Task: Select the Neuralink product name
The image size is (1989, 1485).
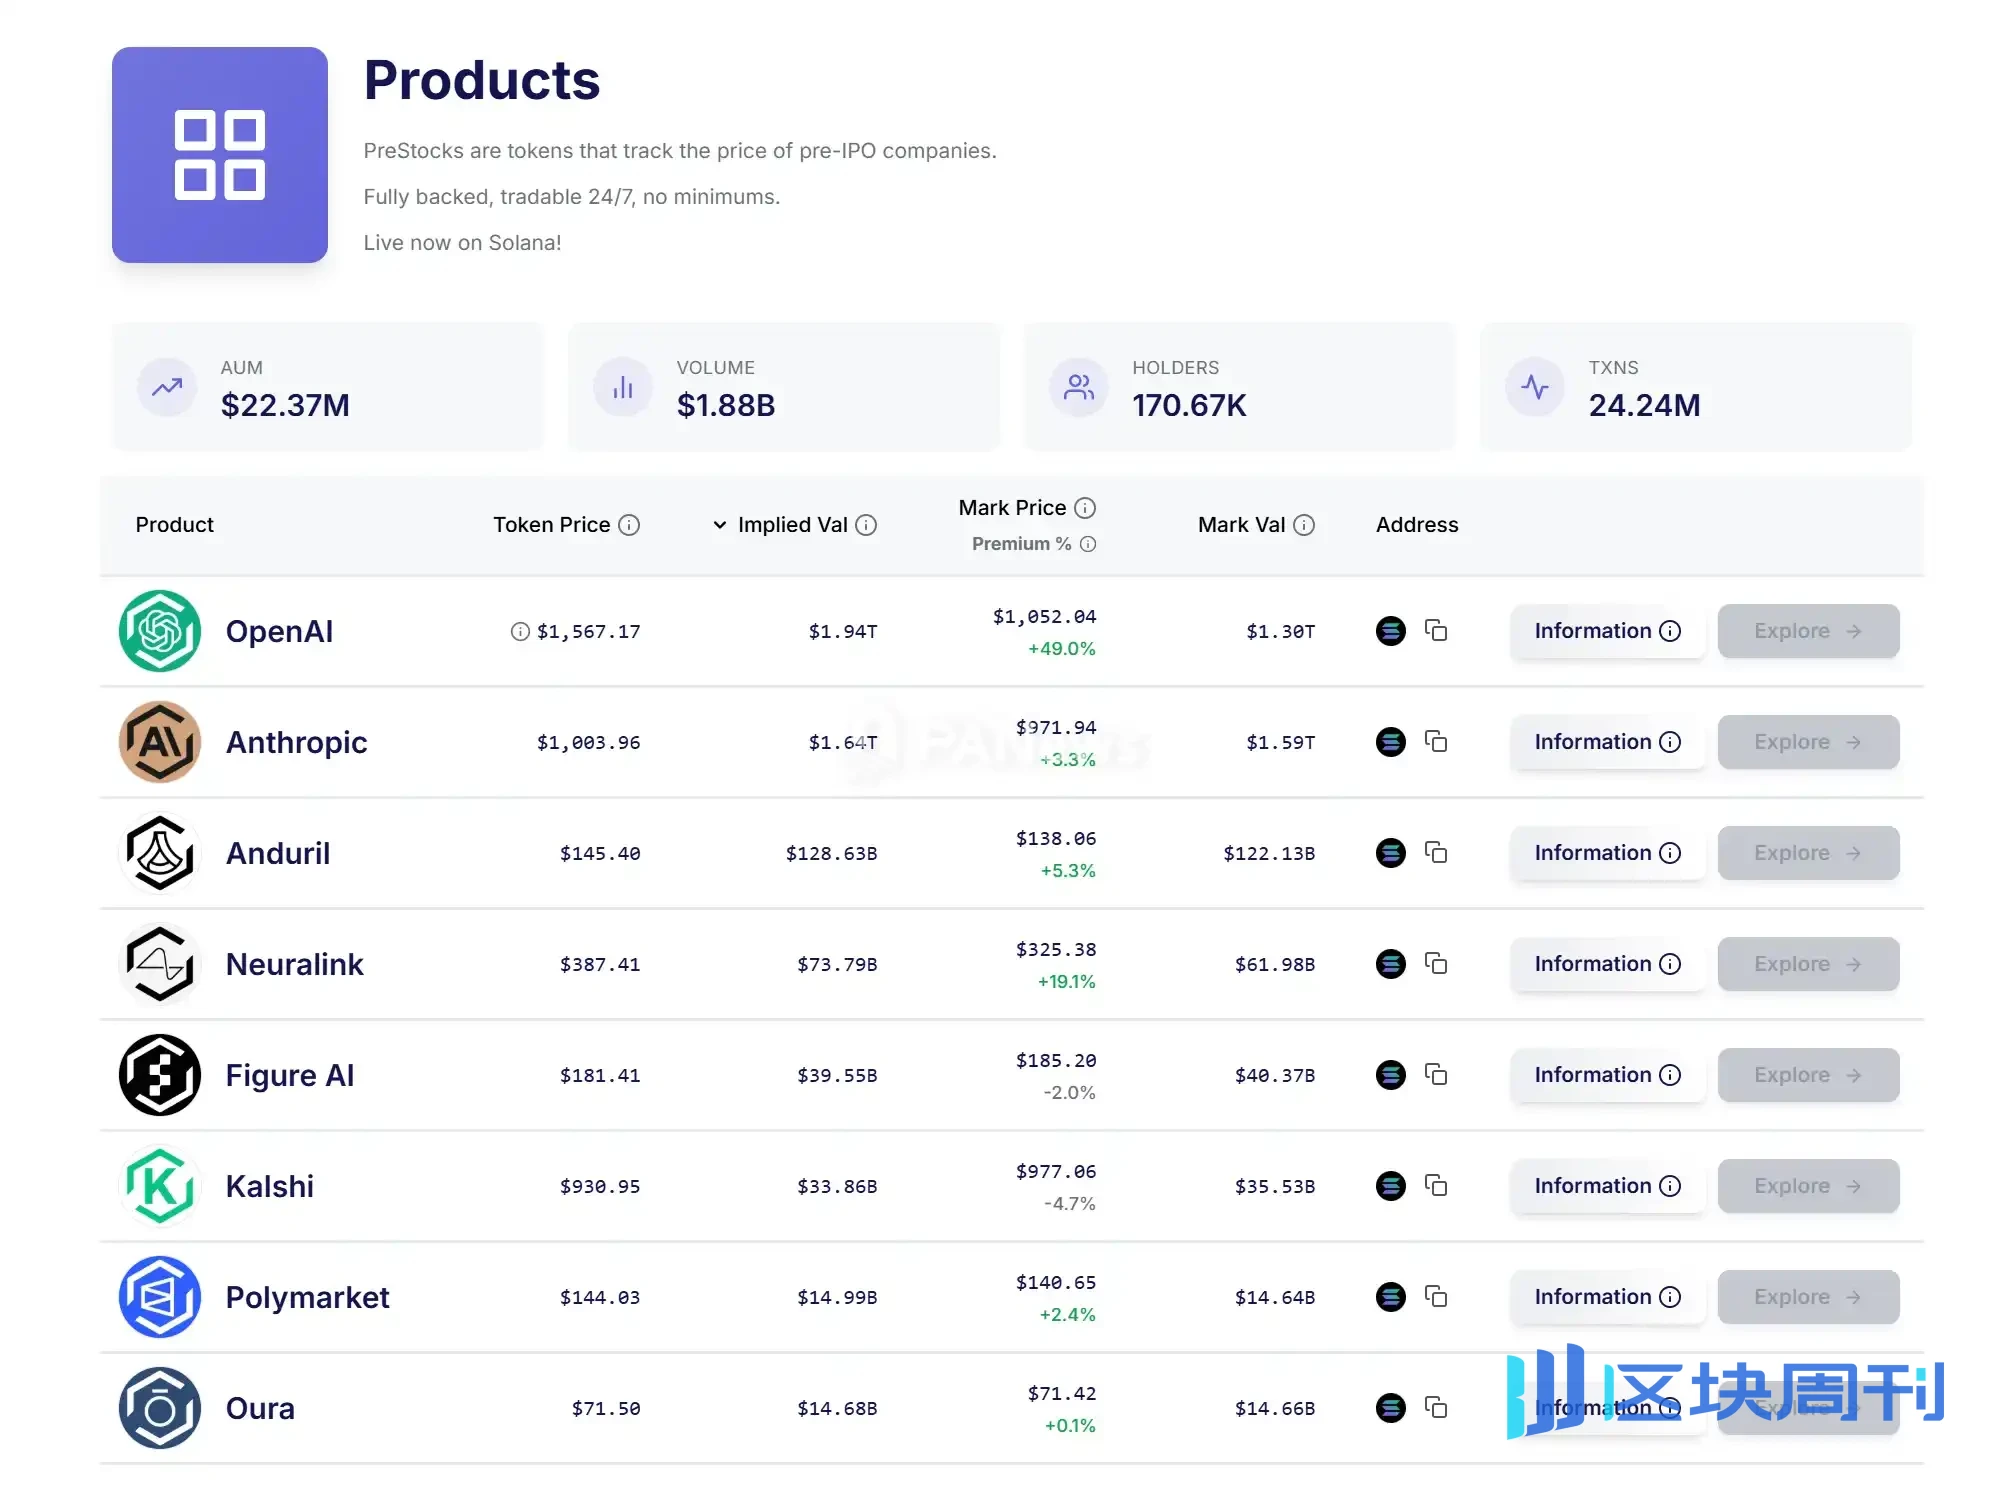Action: pyautogui.click(x=294, y=964)
